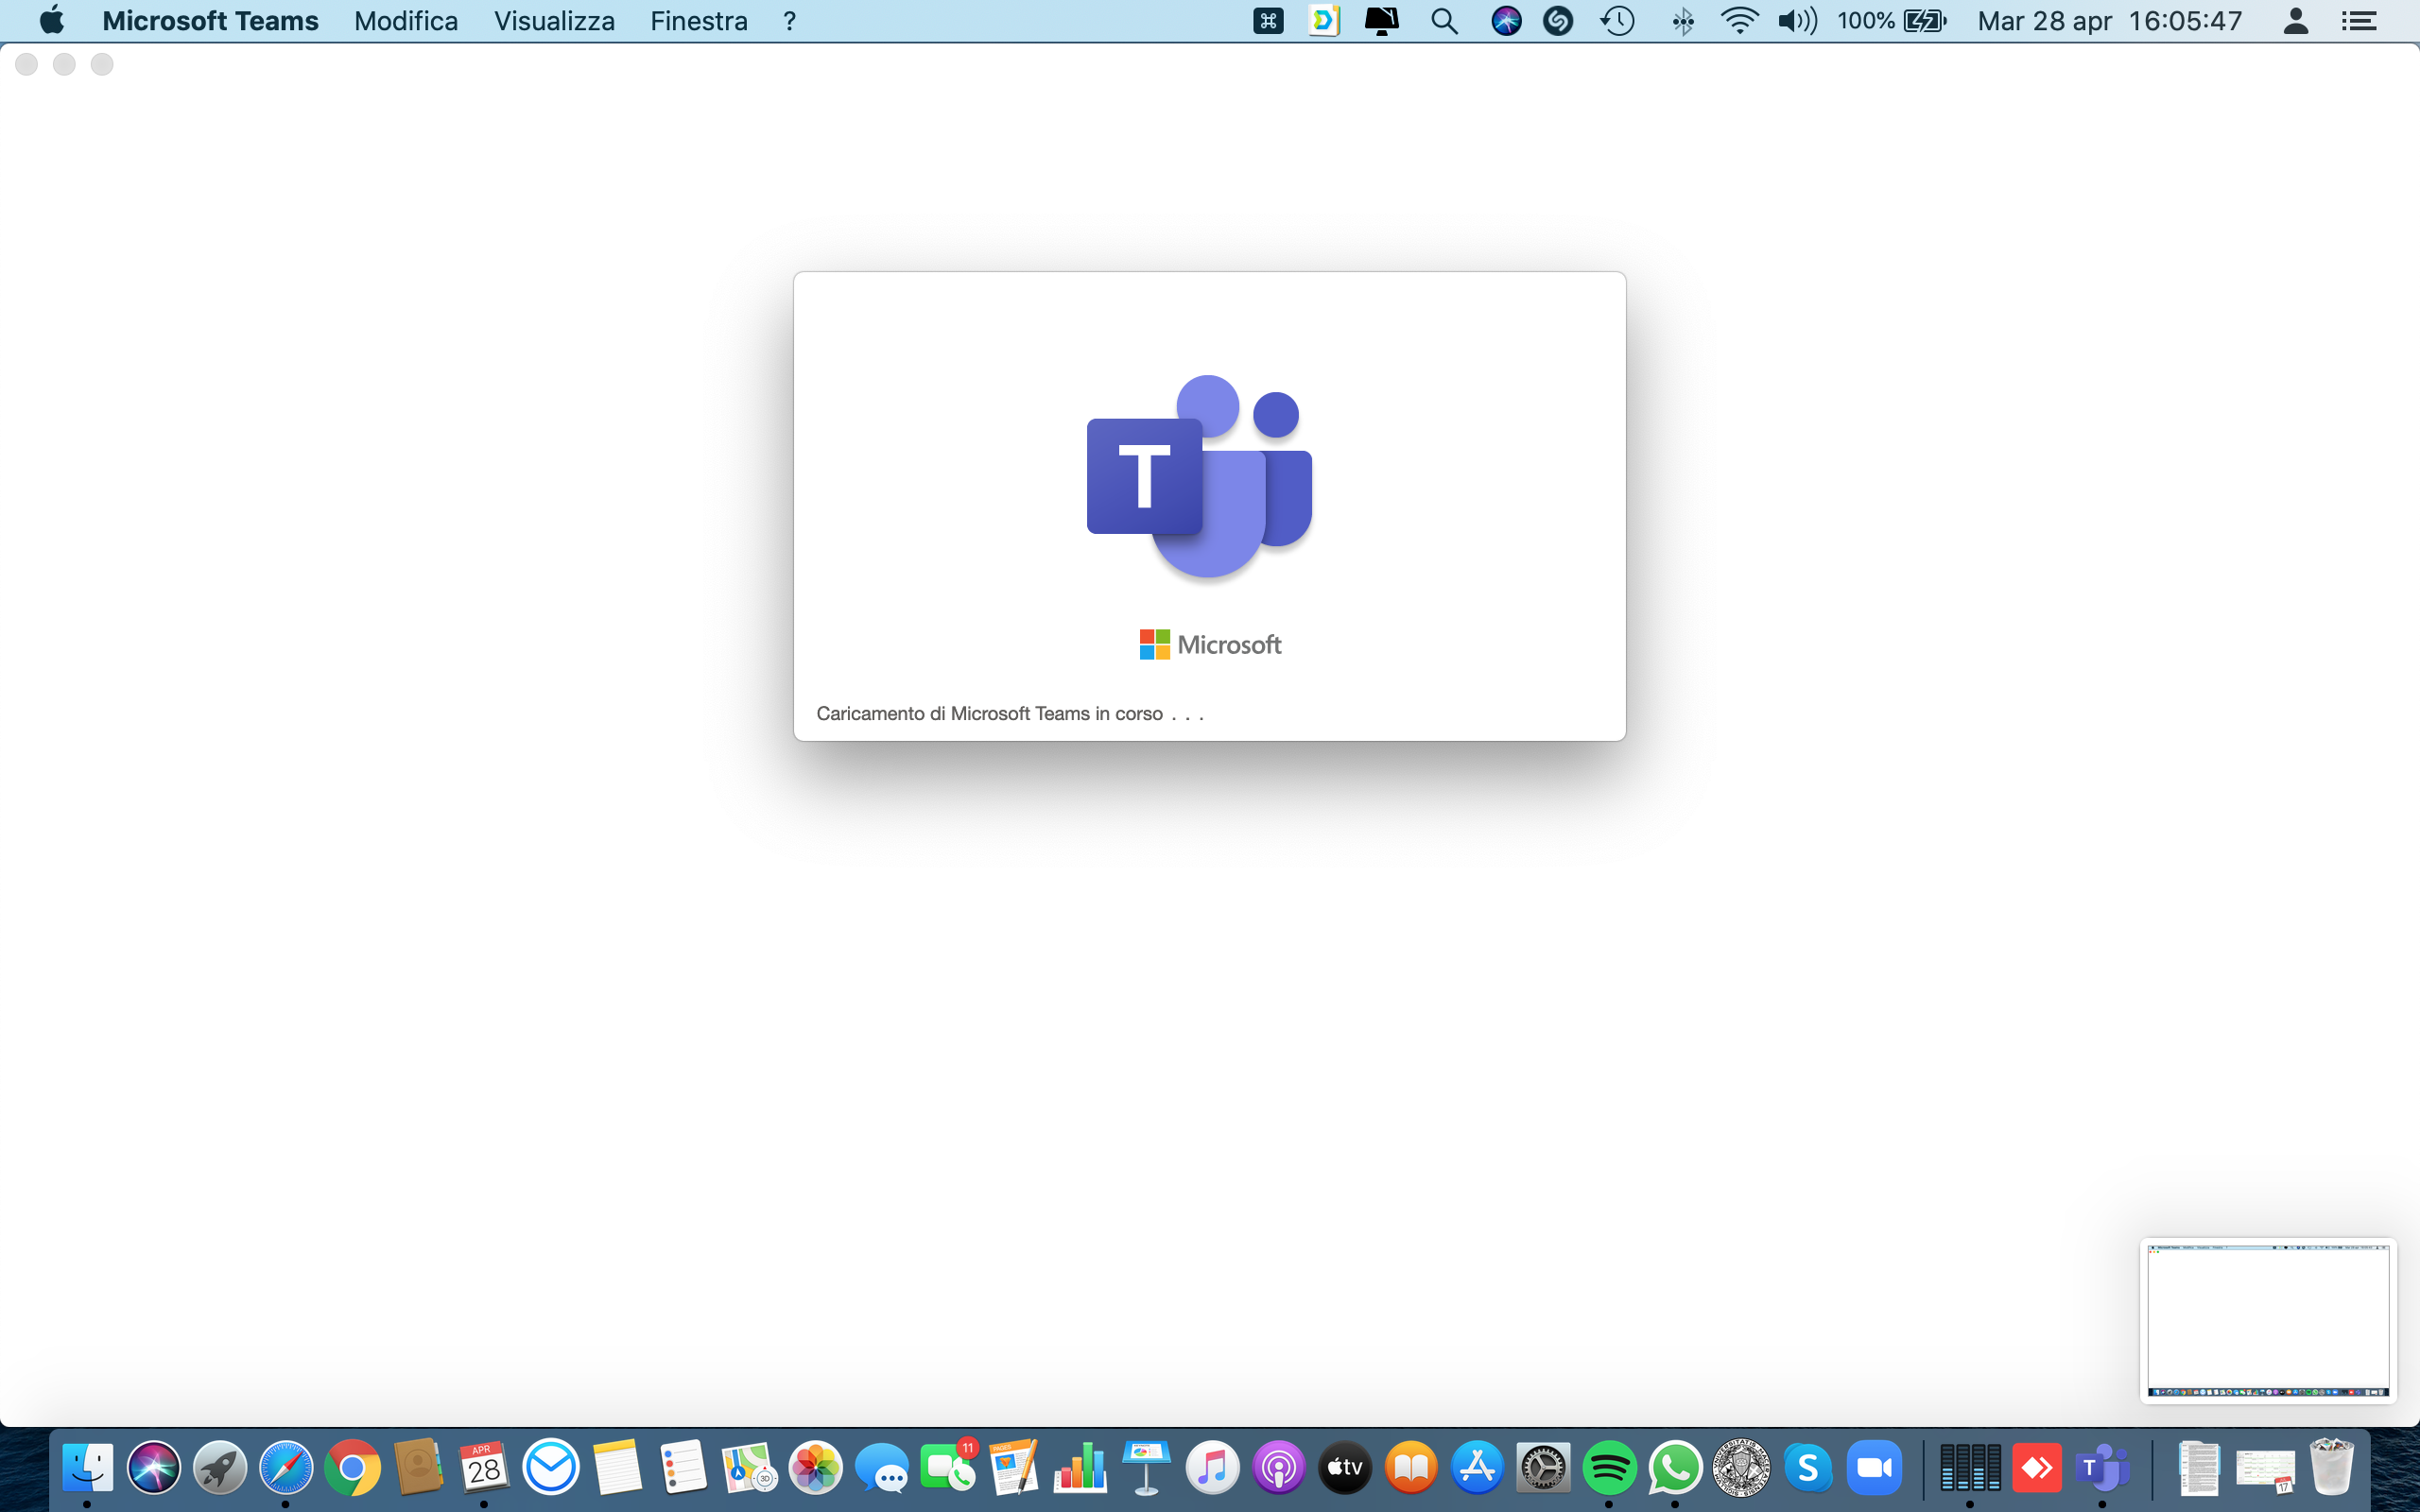The height and width of the screenshot is (1512, 2420).
Task: Open the Modifica menu
Action: (405, 21)
